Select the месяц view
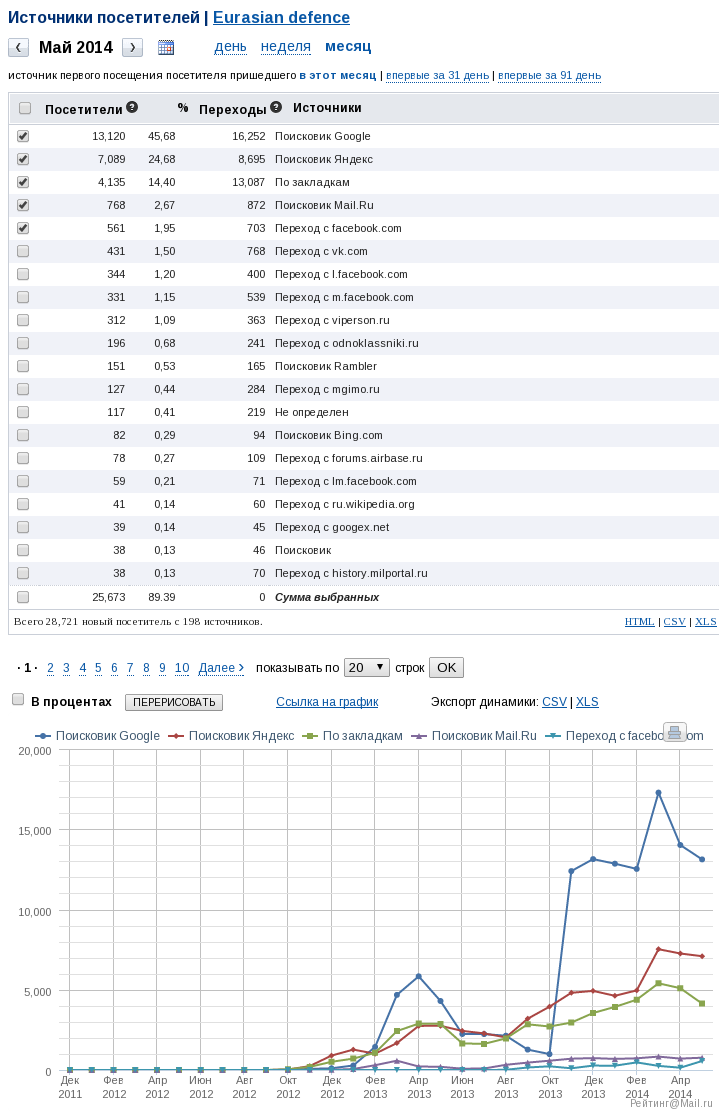 coord(348,47)
